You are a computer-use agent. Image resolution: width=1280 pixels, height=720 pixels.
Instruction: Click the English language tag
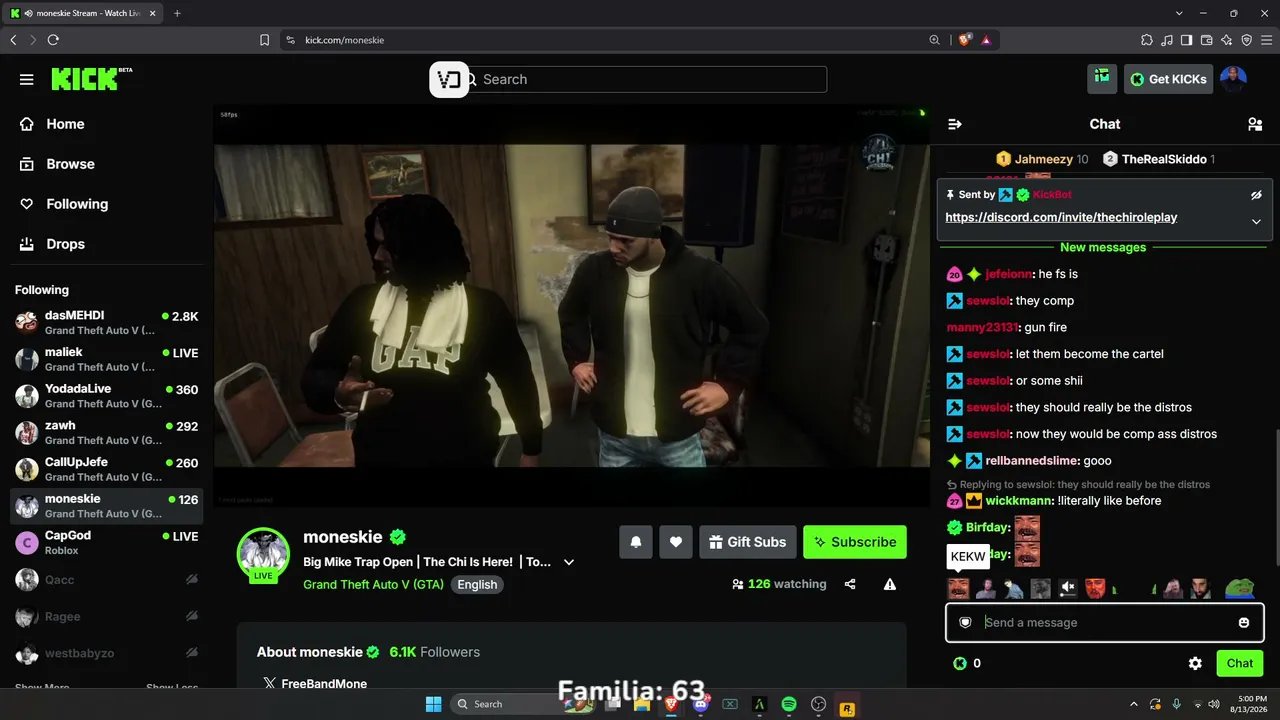[477, 584]
